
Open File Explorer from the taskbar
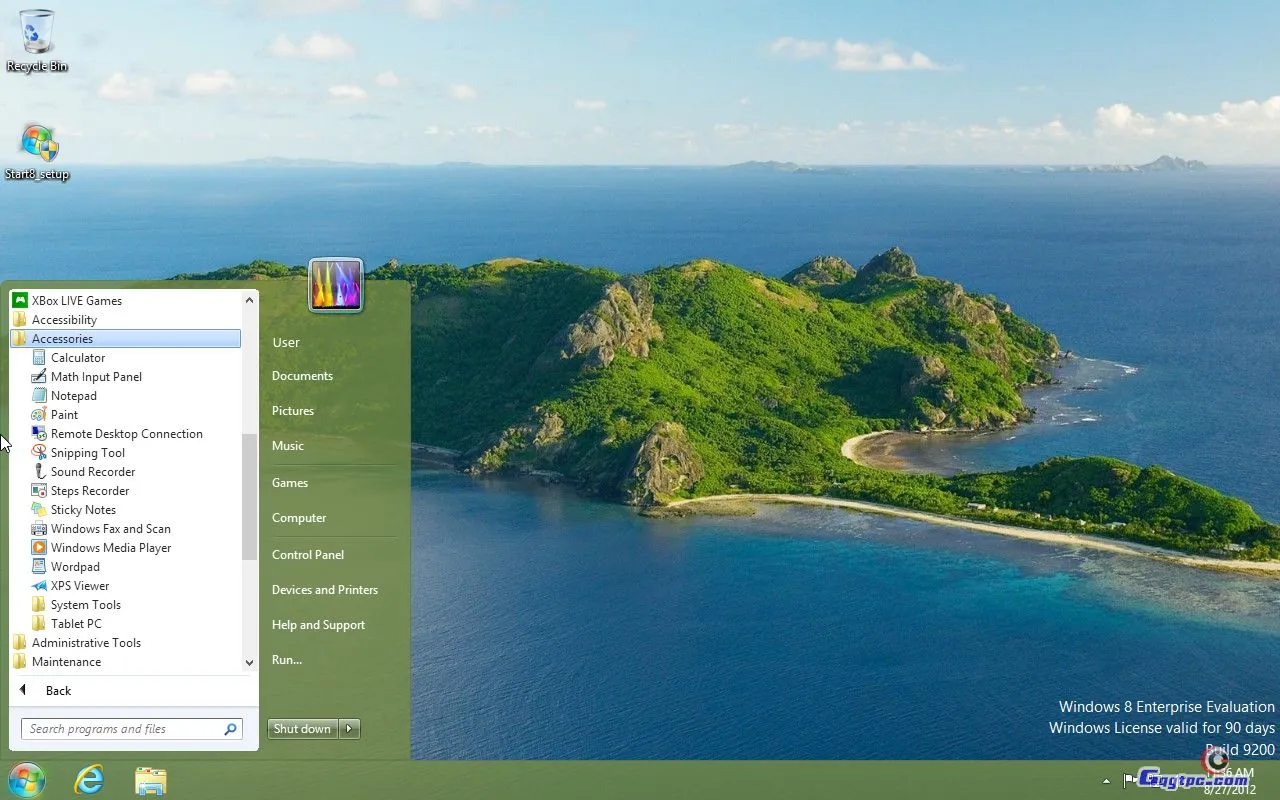click(x=150, y=780)
